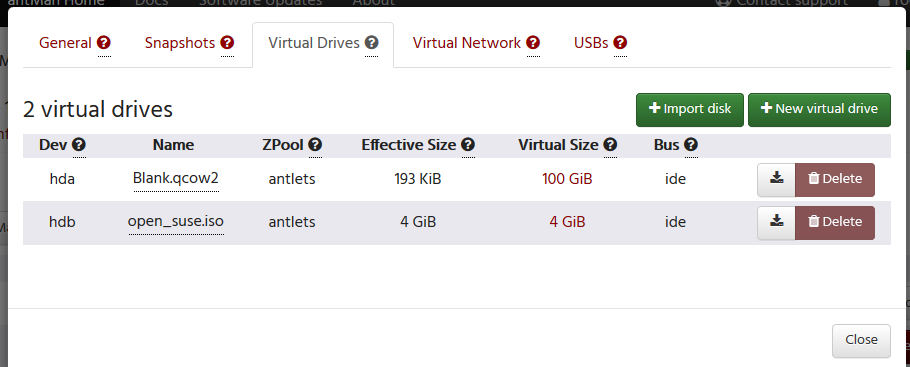Delete the Blank.qcow2 drive
The height and width of the screenshot is (367, 910).
coord(835,179)
